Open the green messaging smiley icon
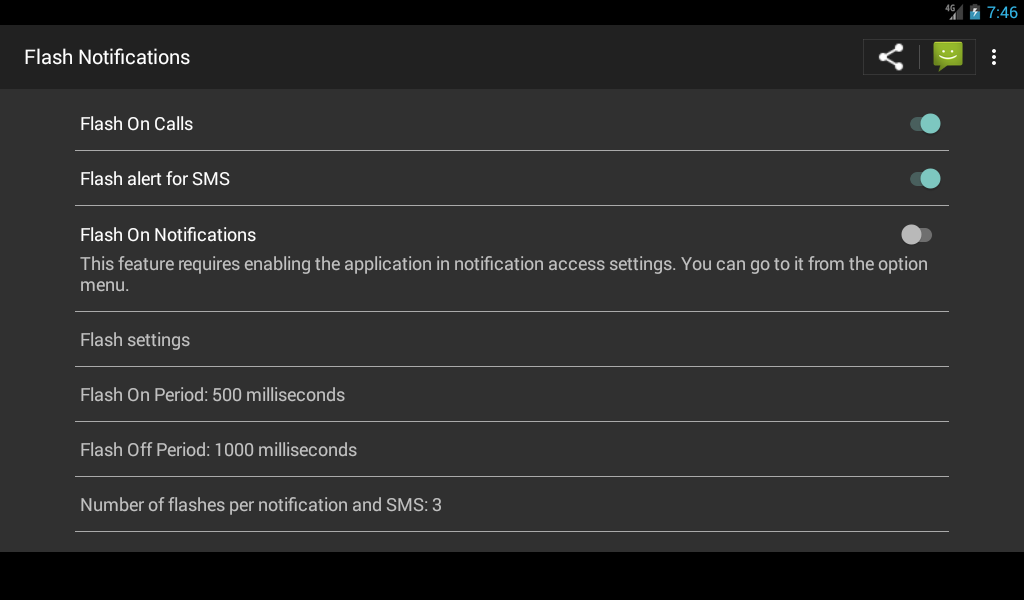The height and width of the screenshot is (600, 1024). point(947,56)
